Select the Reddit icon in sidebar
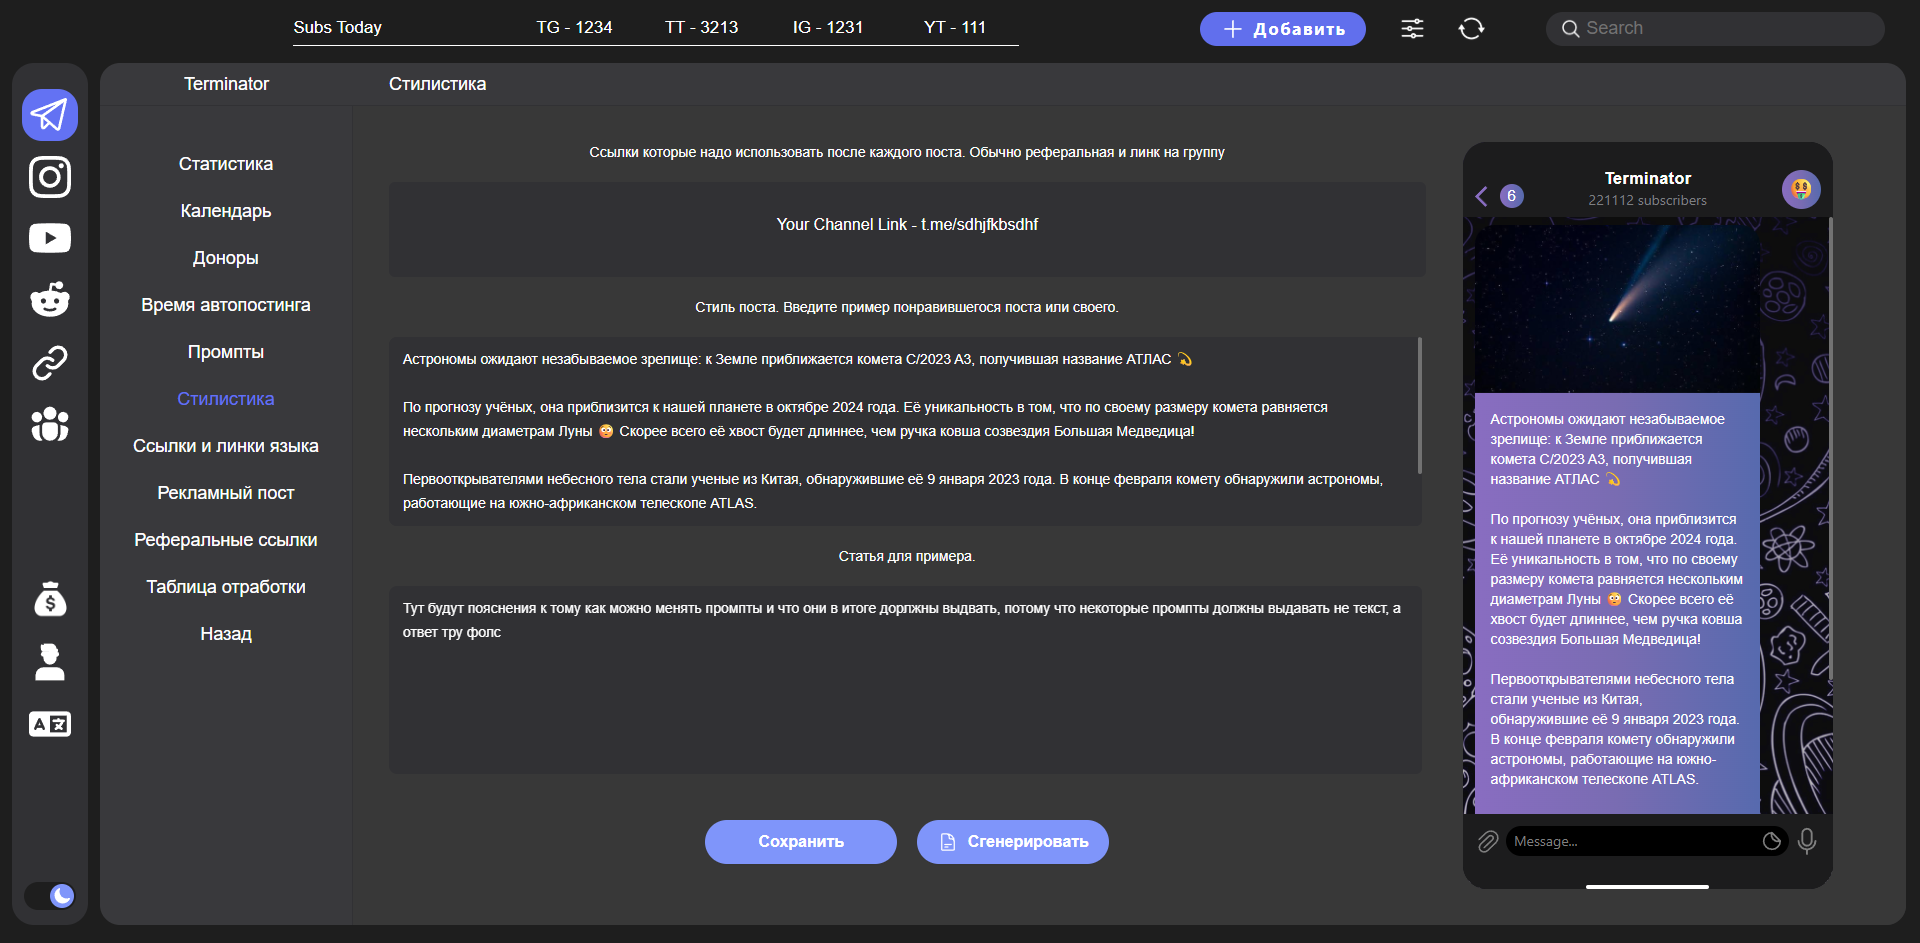The image size is (1920, 943). 50,299
